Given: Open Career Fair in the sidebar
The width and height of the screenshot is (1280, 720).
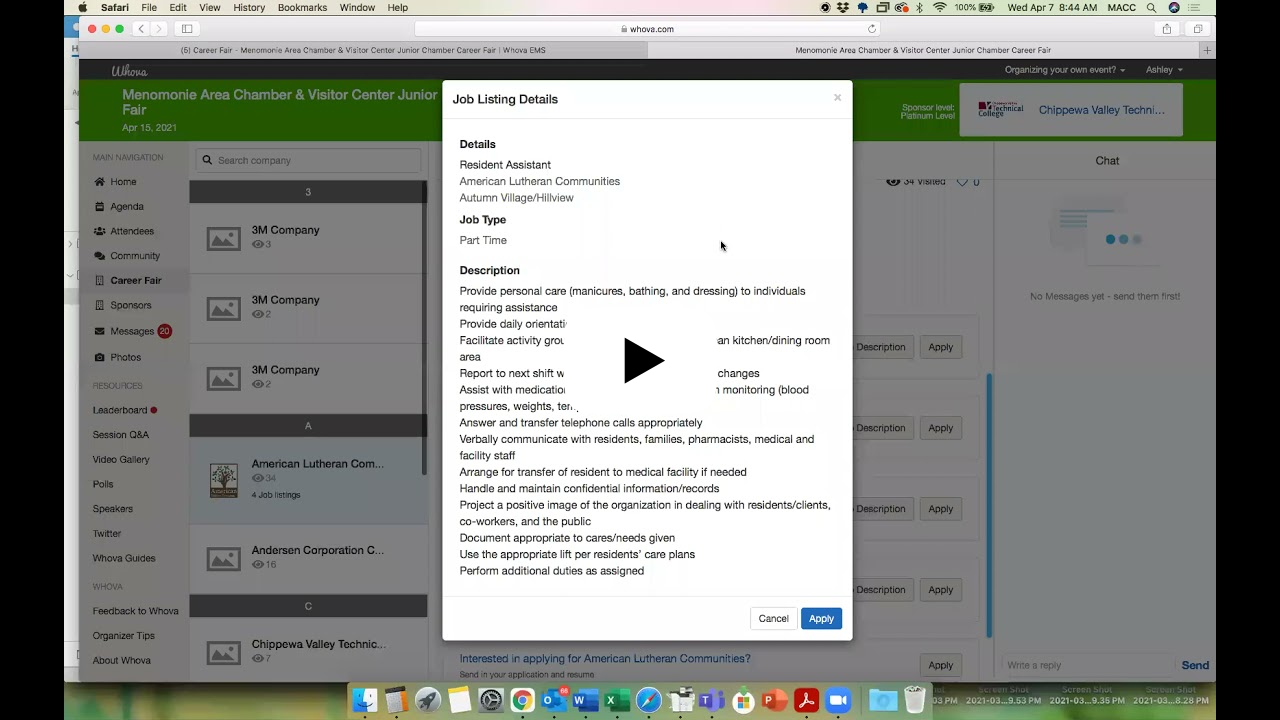Looking at the screenshot, I should (135, 281).
